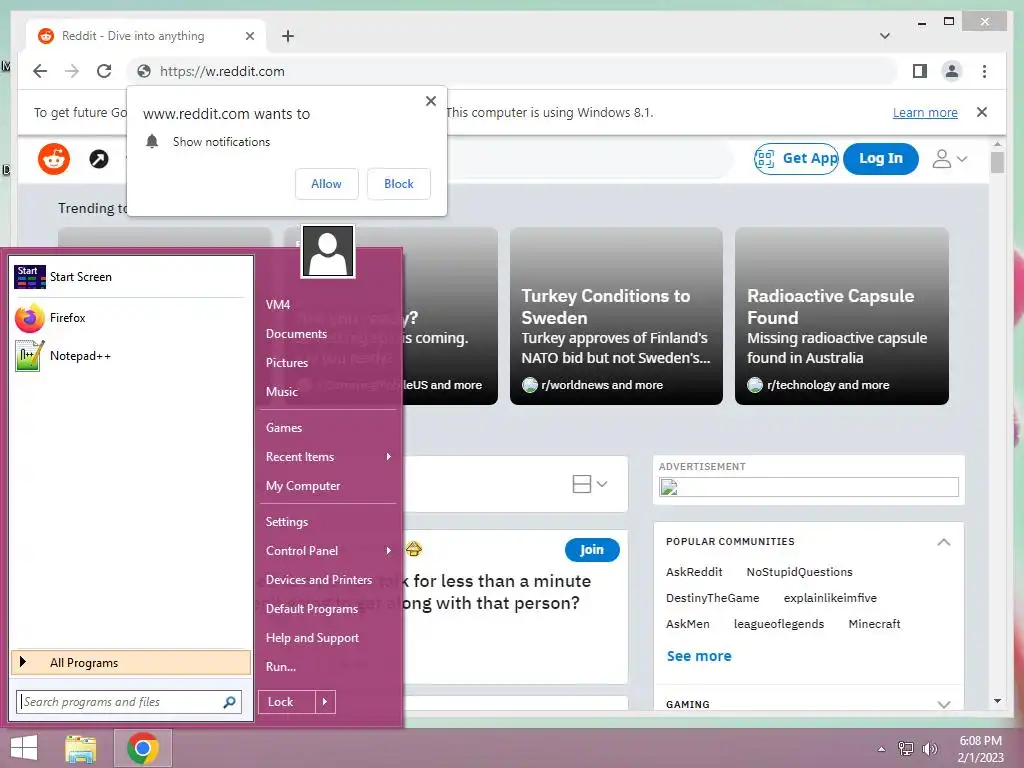Close the Windows 8.1 info bar

(x=982, y=112)
